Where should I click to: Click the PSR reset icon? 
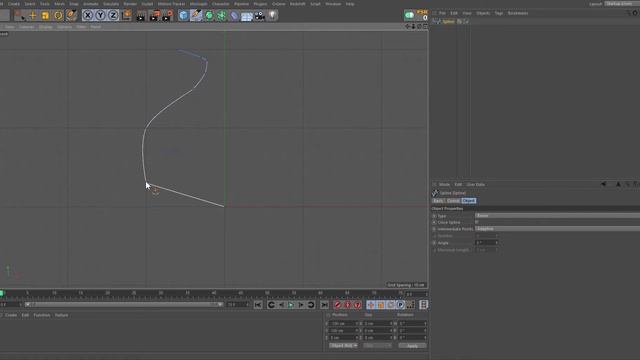click(422, 15)
